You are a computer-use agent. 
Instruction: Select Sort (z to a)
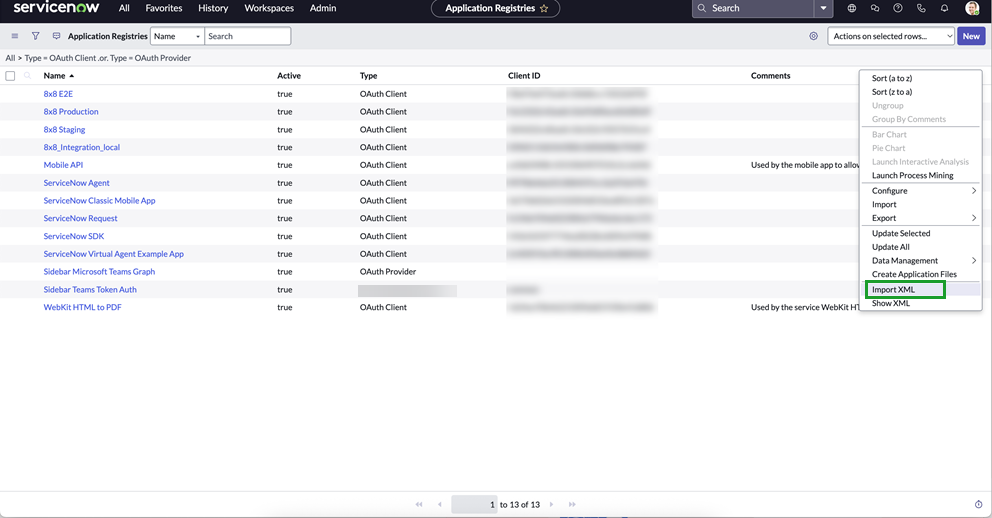point(892,92)
